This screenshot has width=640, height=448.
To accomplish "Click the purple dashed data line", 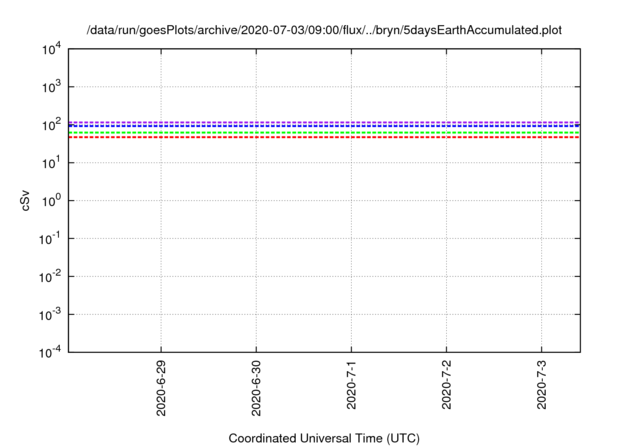I will 324,122.
